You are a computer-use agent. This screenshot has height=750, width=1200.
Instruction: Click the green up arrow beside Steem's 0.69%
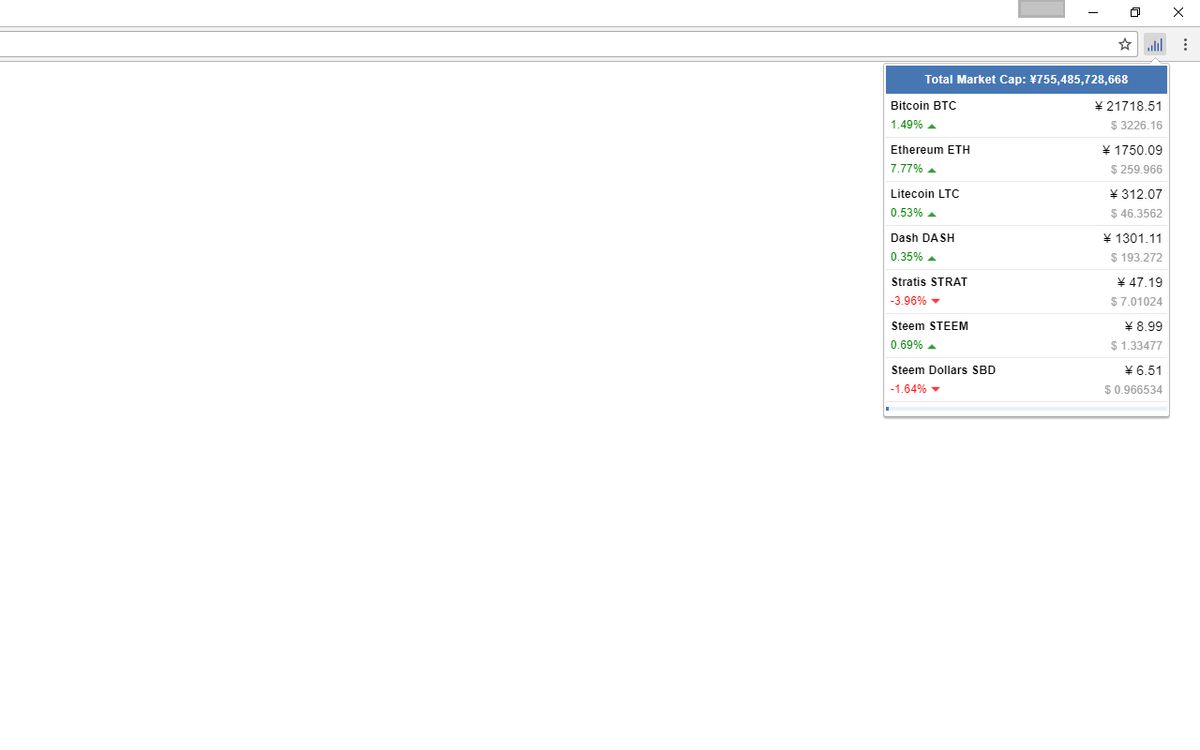[932, 346]
